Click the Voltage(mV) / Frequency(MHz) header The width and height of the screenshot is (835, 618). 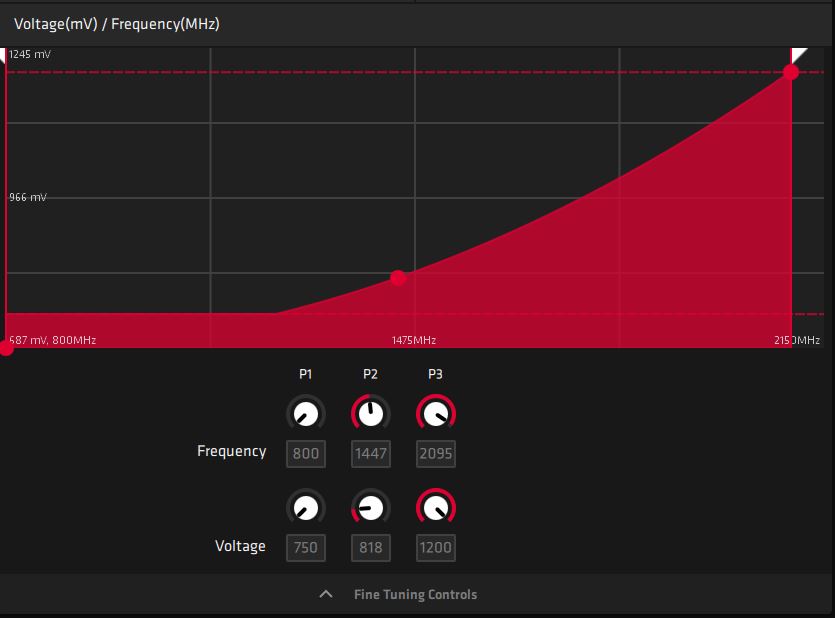pyautogui.click(x=117, y=24)
